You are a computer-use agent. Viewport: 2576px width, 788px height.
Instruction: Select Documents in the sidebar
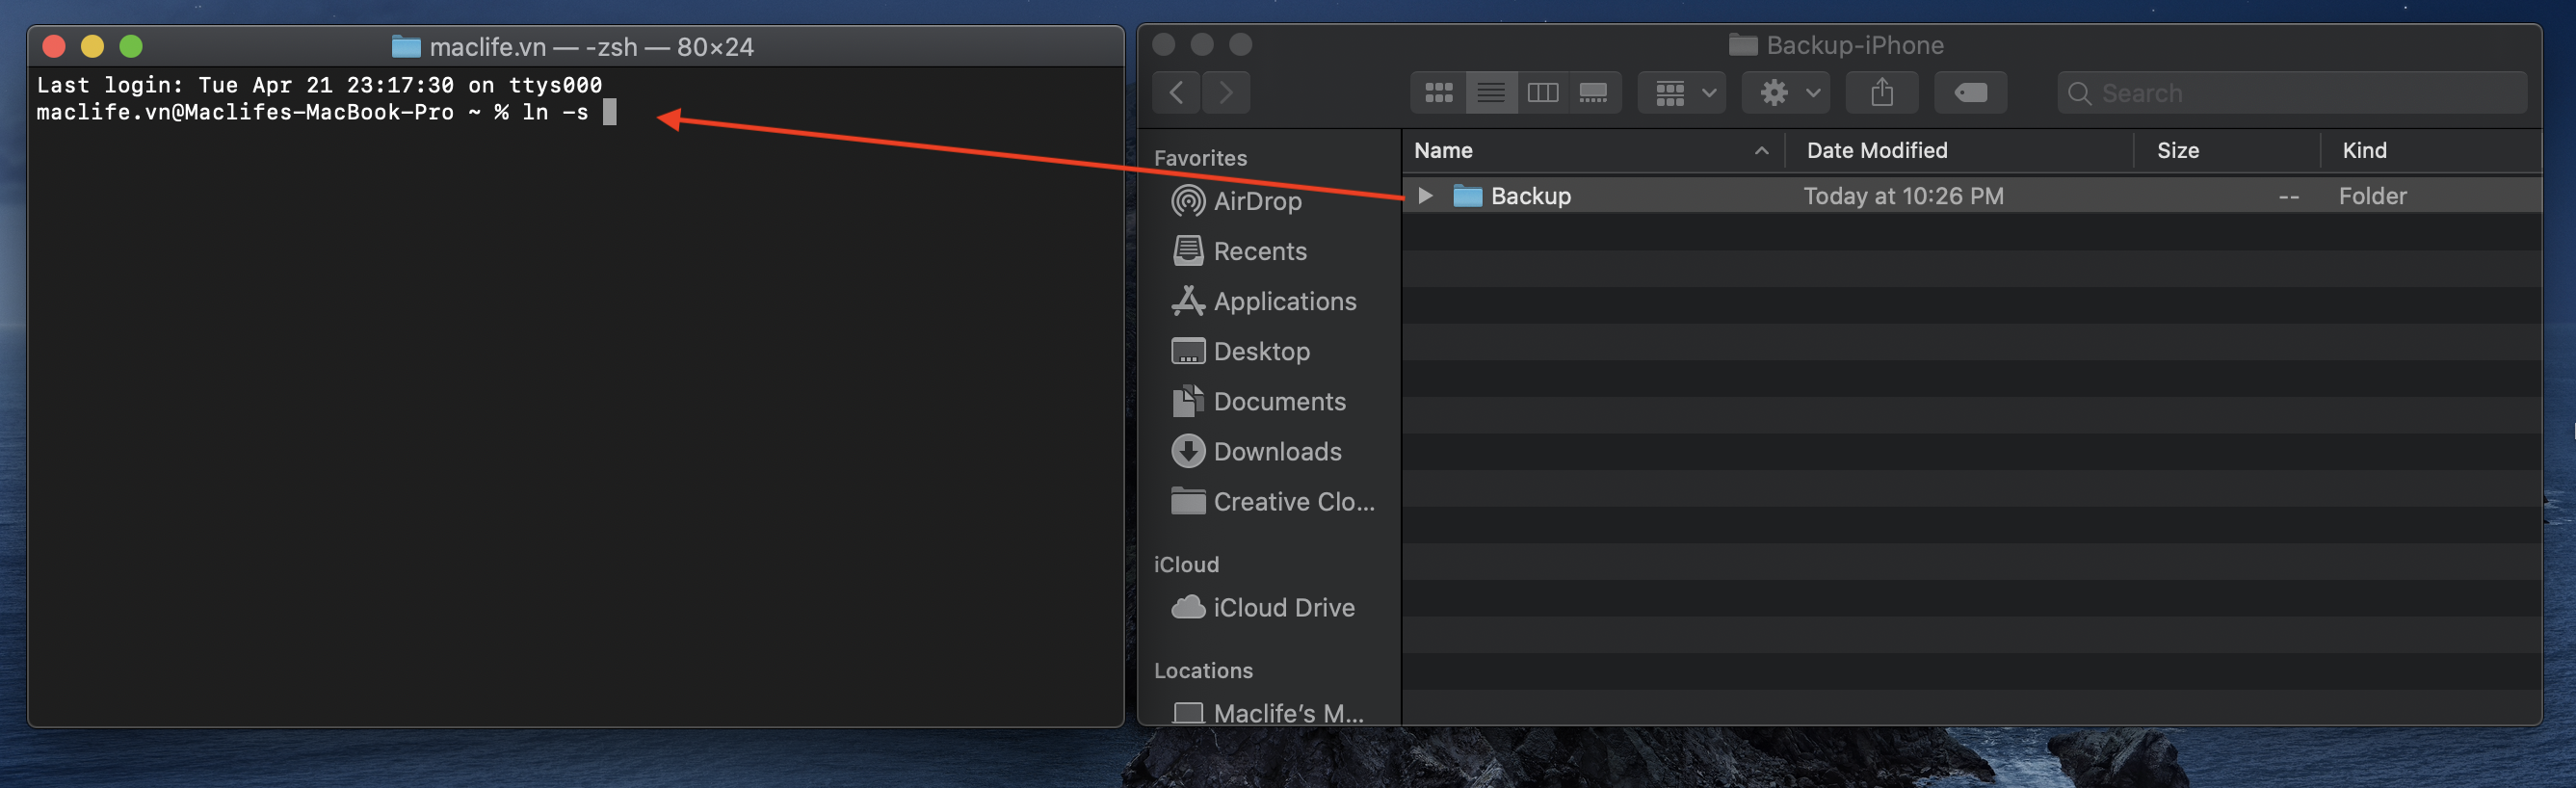[x=1278, y=401]
